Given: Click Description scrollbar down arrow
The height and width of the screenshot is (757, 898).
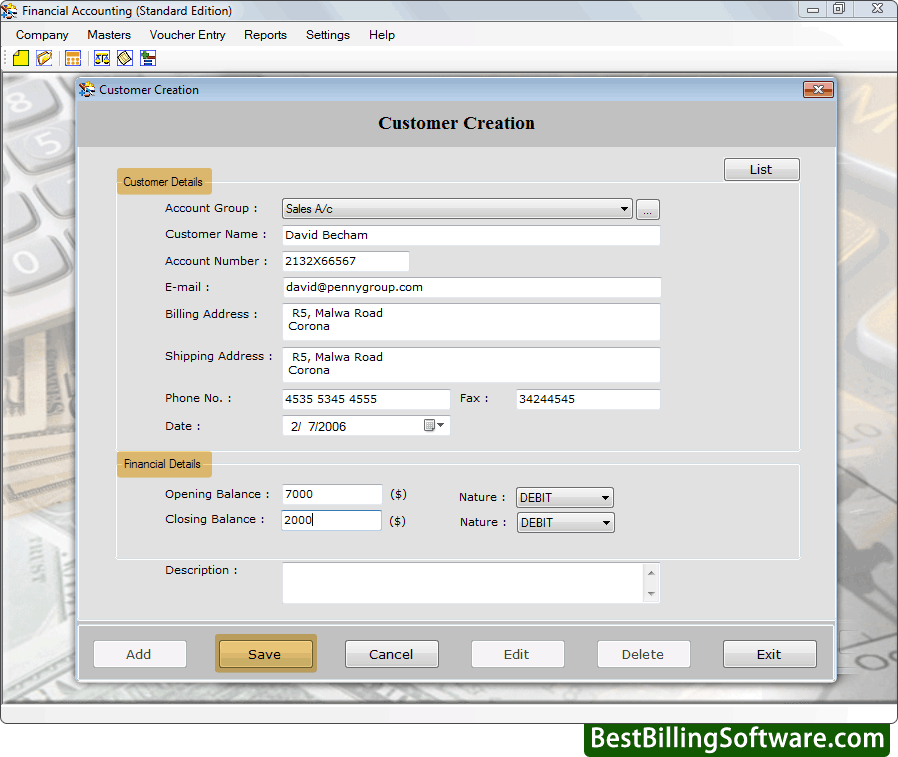Looking at the screenshot, I should point(651,593).
